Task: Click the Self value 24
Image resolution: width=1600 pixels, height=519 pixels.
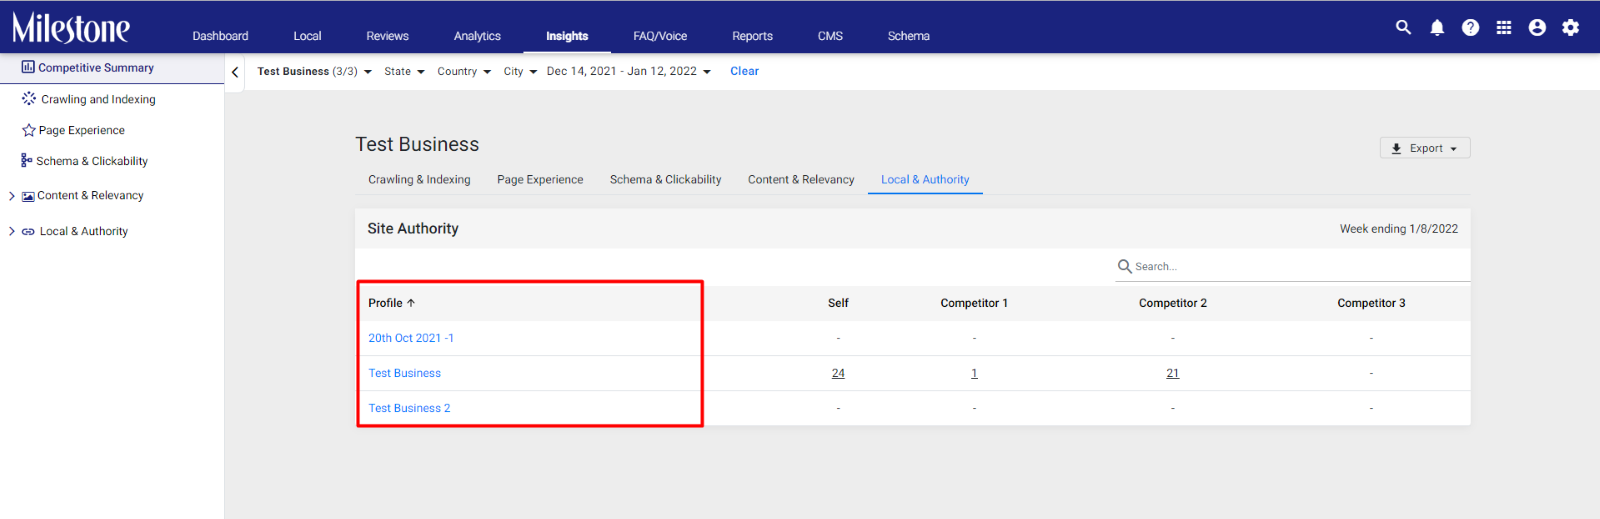Action: [x=838, y=373]
